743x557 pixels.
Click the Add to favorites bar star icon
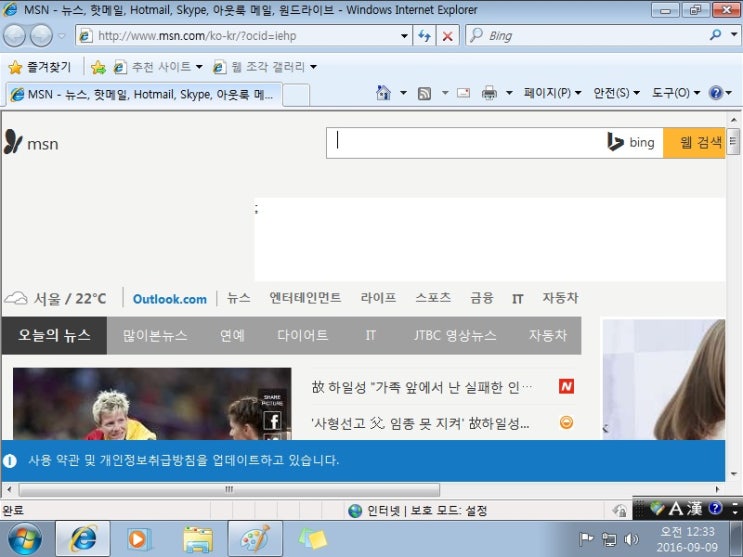[x=98, y=67]
